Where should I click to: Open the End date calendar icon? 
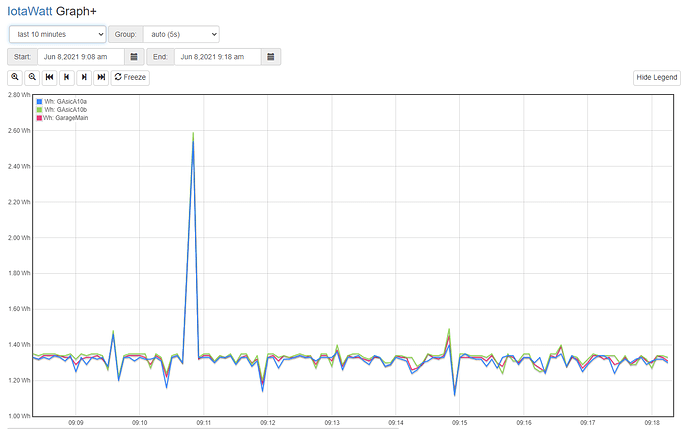[271, 57]
